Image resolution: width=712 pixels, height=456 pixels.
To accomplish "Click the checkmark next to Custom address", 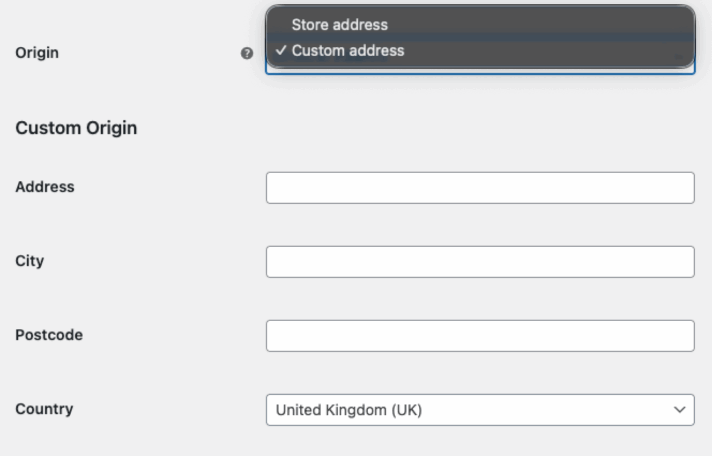I will (x=282, y=50).
